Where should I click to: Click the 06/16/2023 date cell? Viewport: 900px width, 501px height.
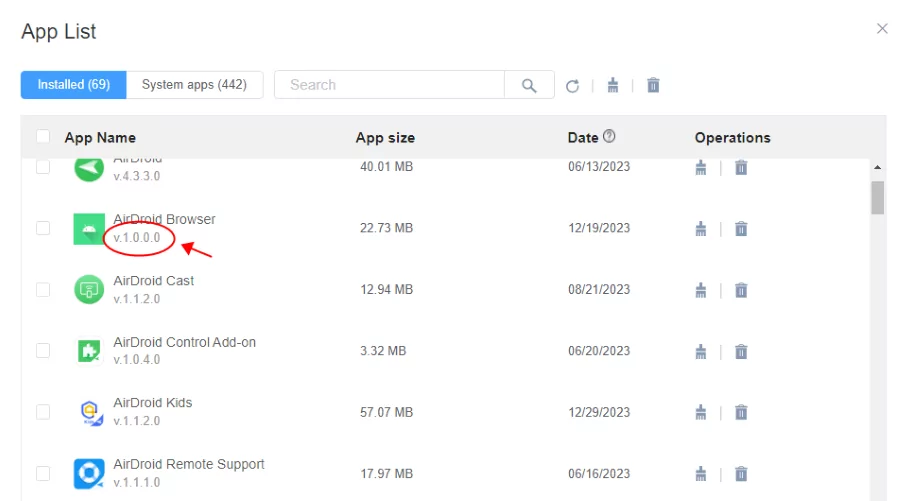[x=599, y=473]
